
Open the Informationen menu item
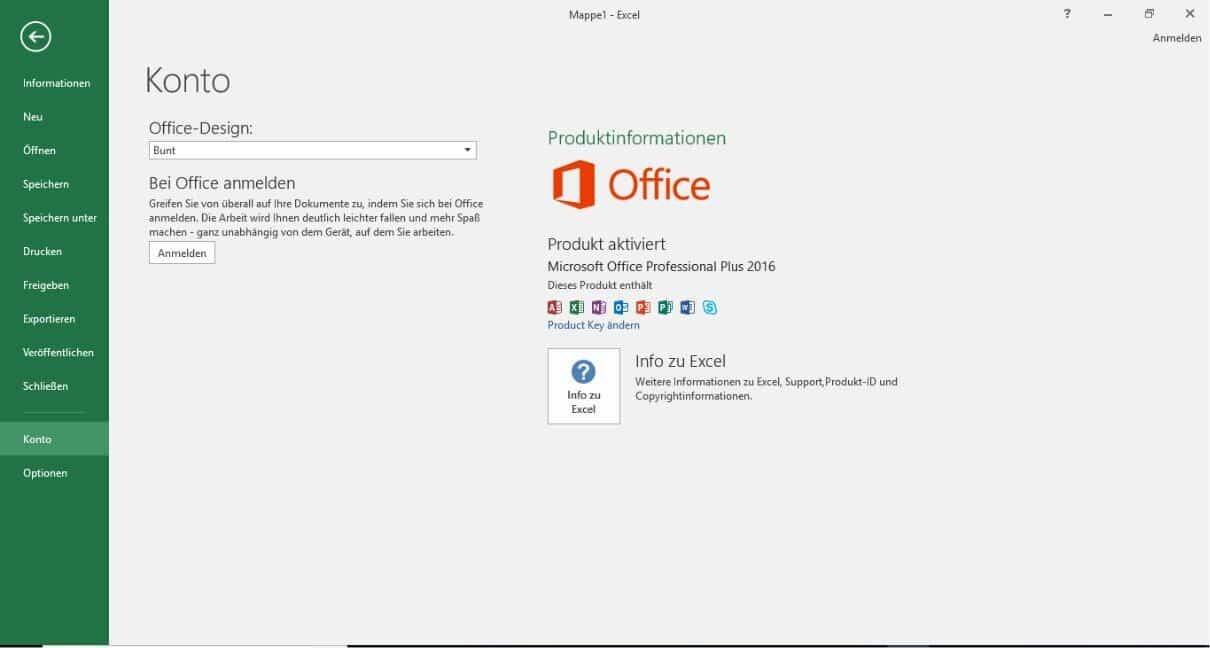coord(56,83)
